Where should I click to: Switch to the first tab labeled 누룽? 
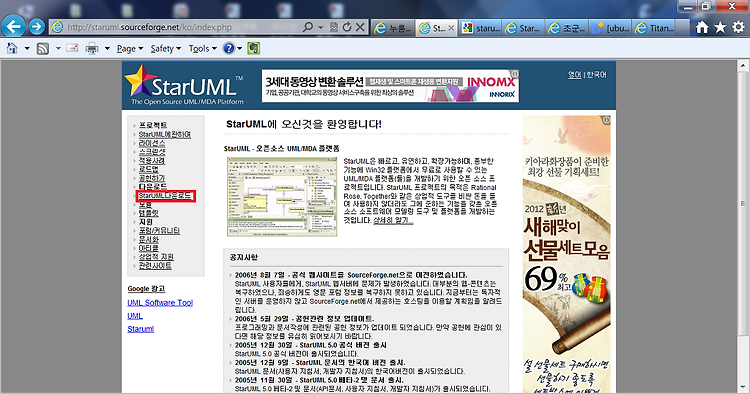393,28
